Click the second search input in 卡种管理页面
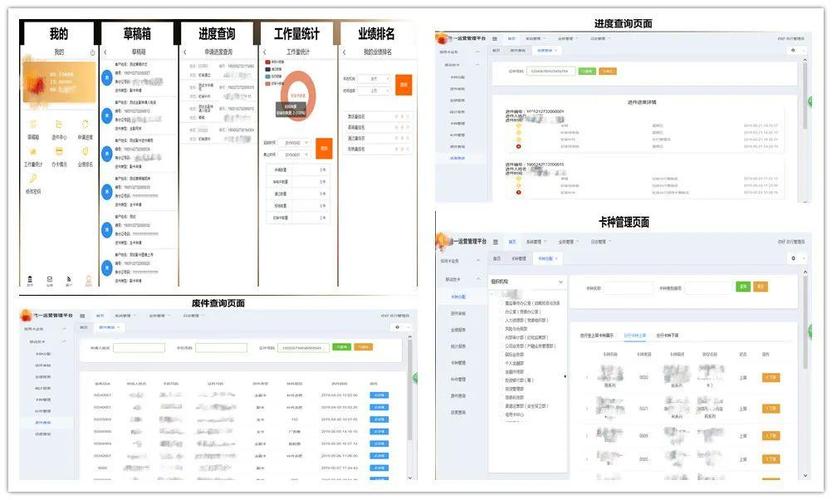 (x=710, y=288)
